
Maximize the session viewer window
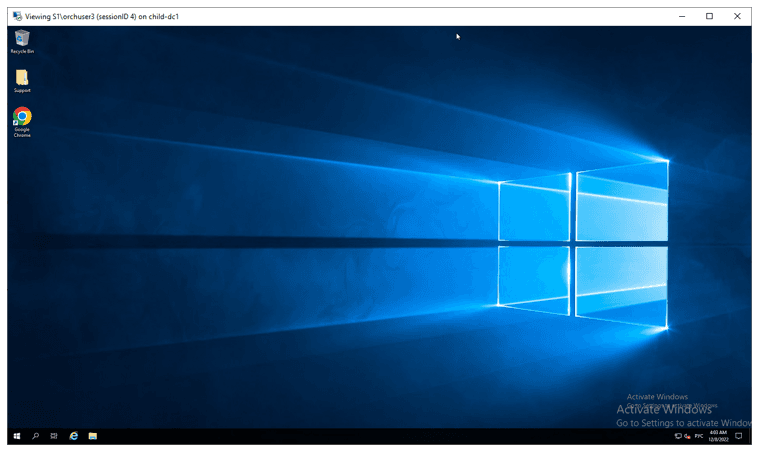[709, 16]
